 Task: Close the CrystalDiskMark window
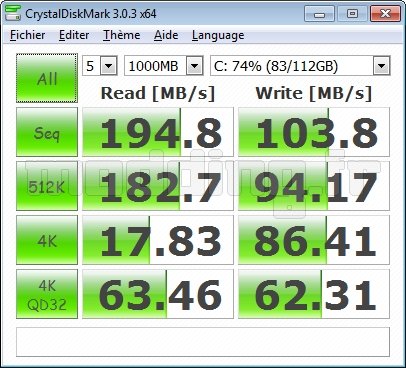point(385,14)
